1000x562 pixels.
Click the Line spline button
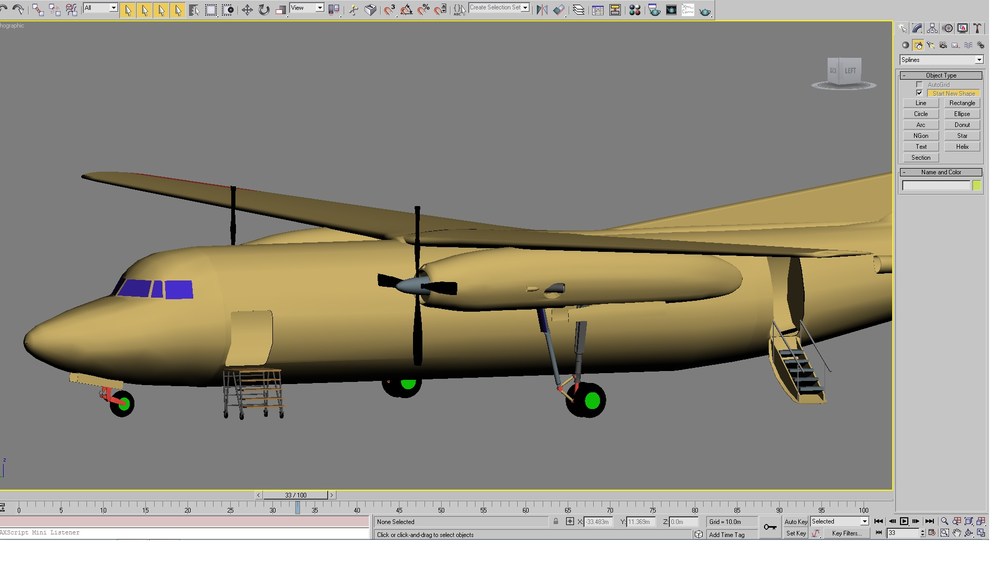pos(921,103)
